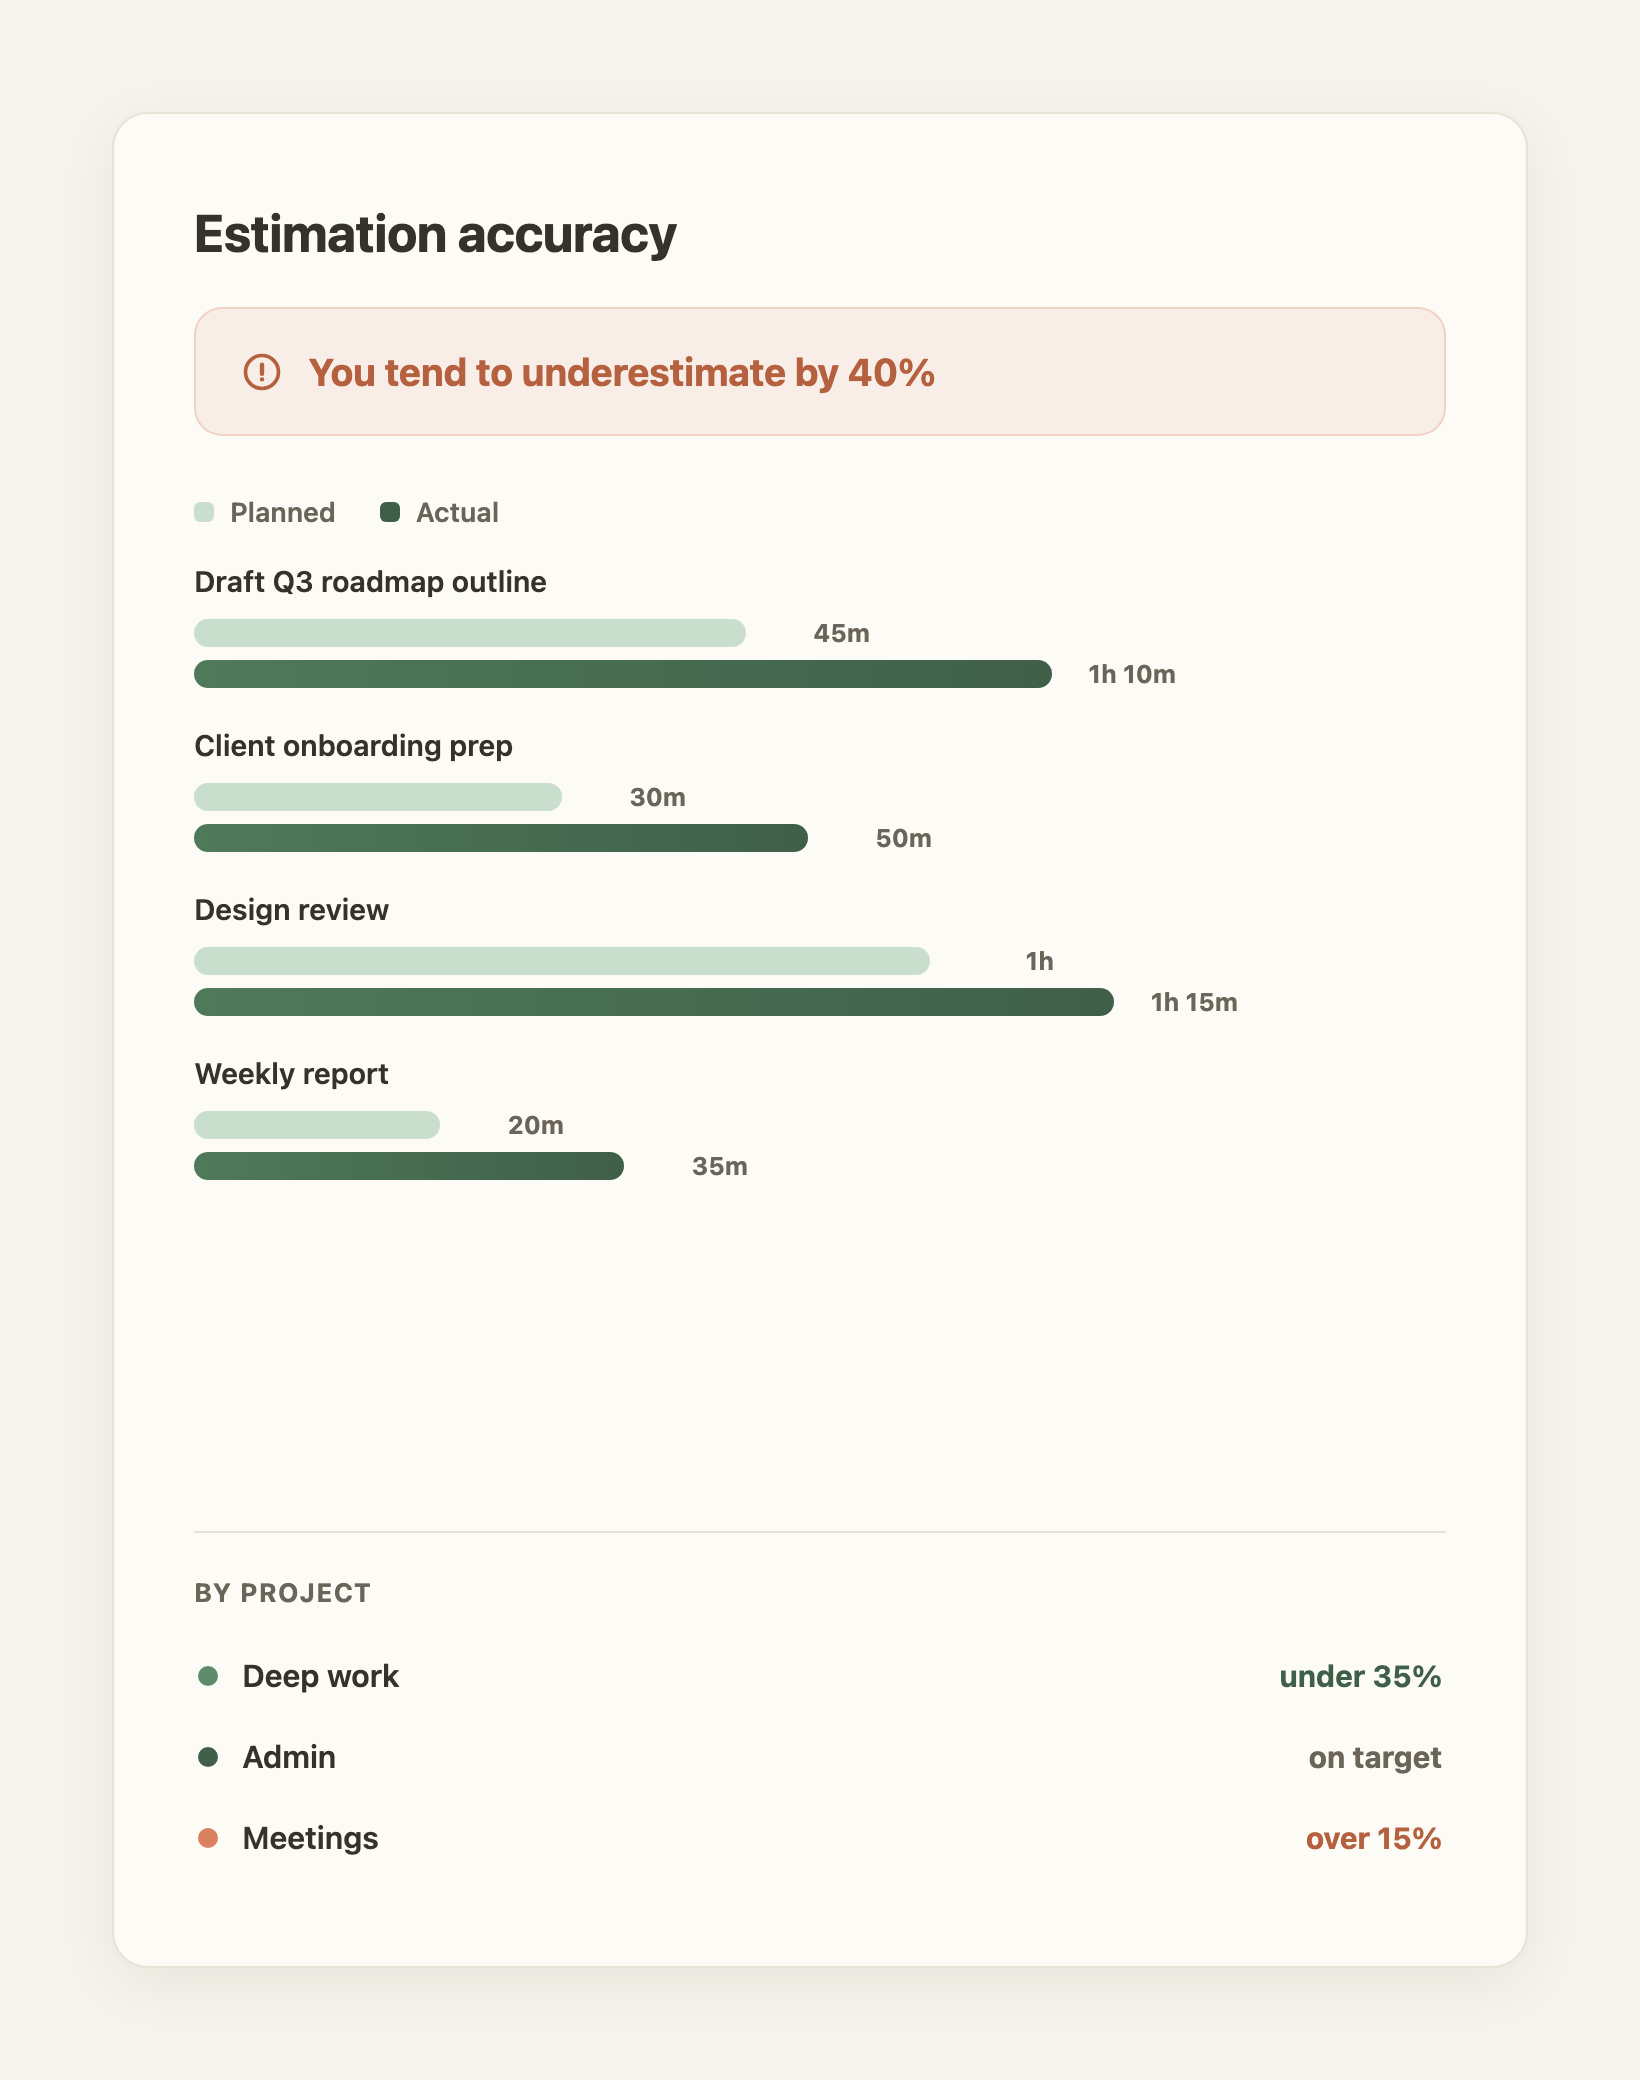Click the 1h planned bar for Design review
Viewport: 1640px width, 2080px height.
coord(562,961)
